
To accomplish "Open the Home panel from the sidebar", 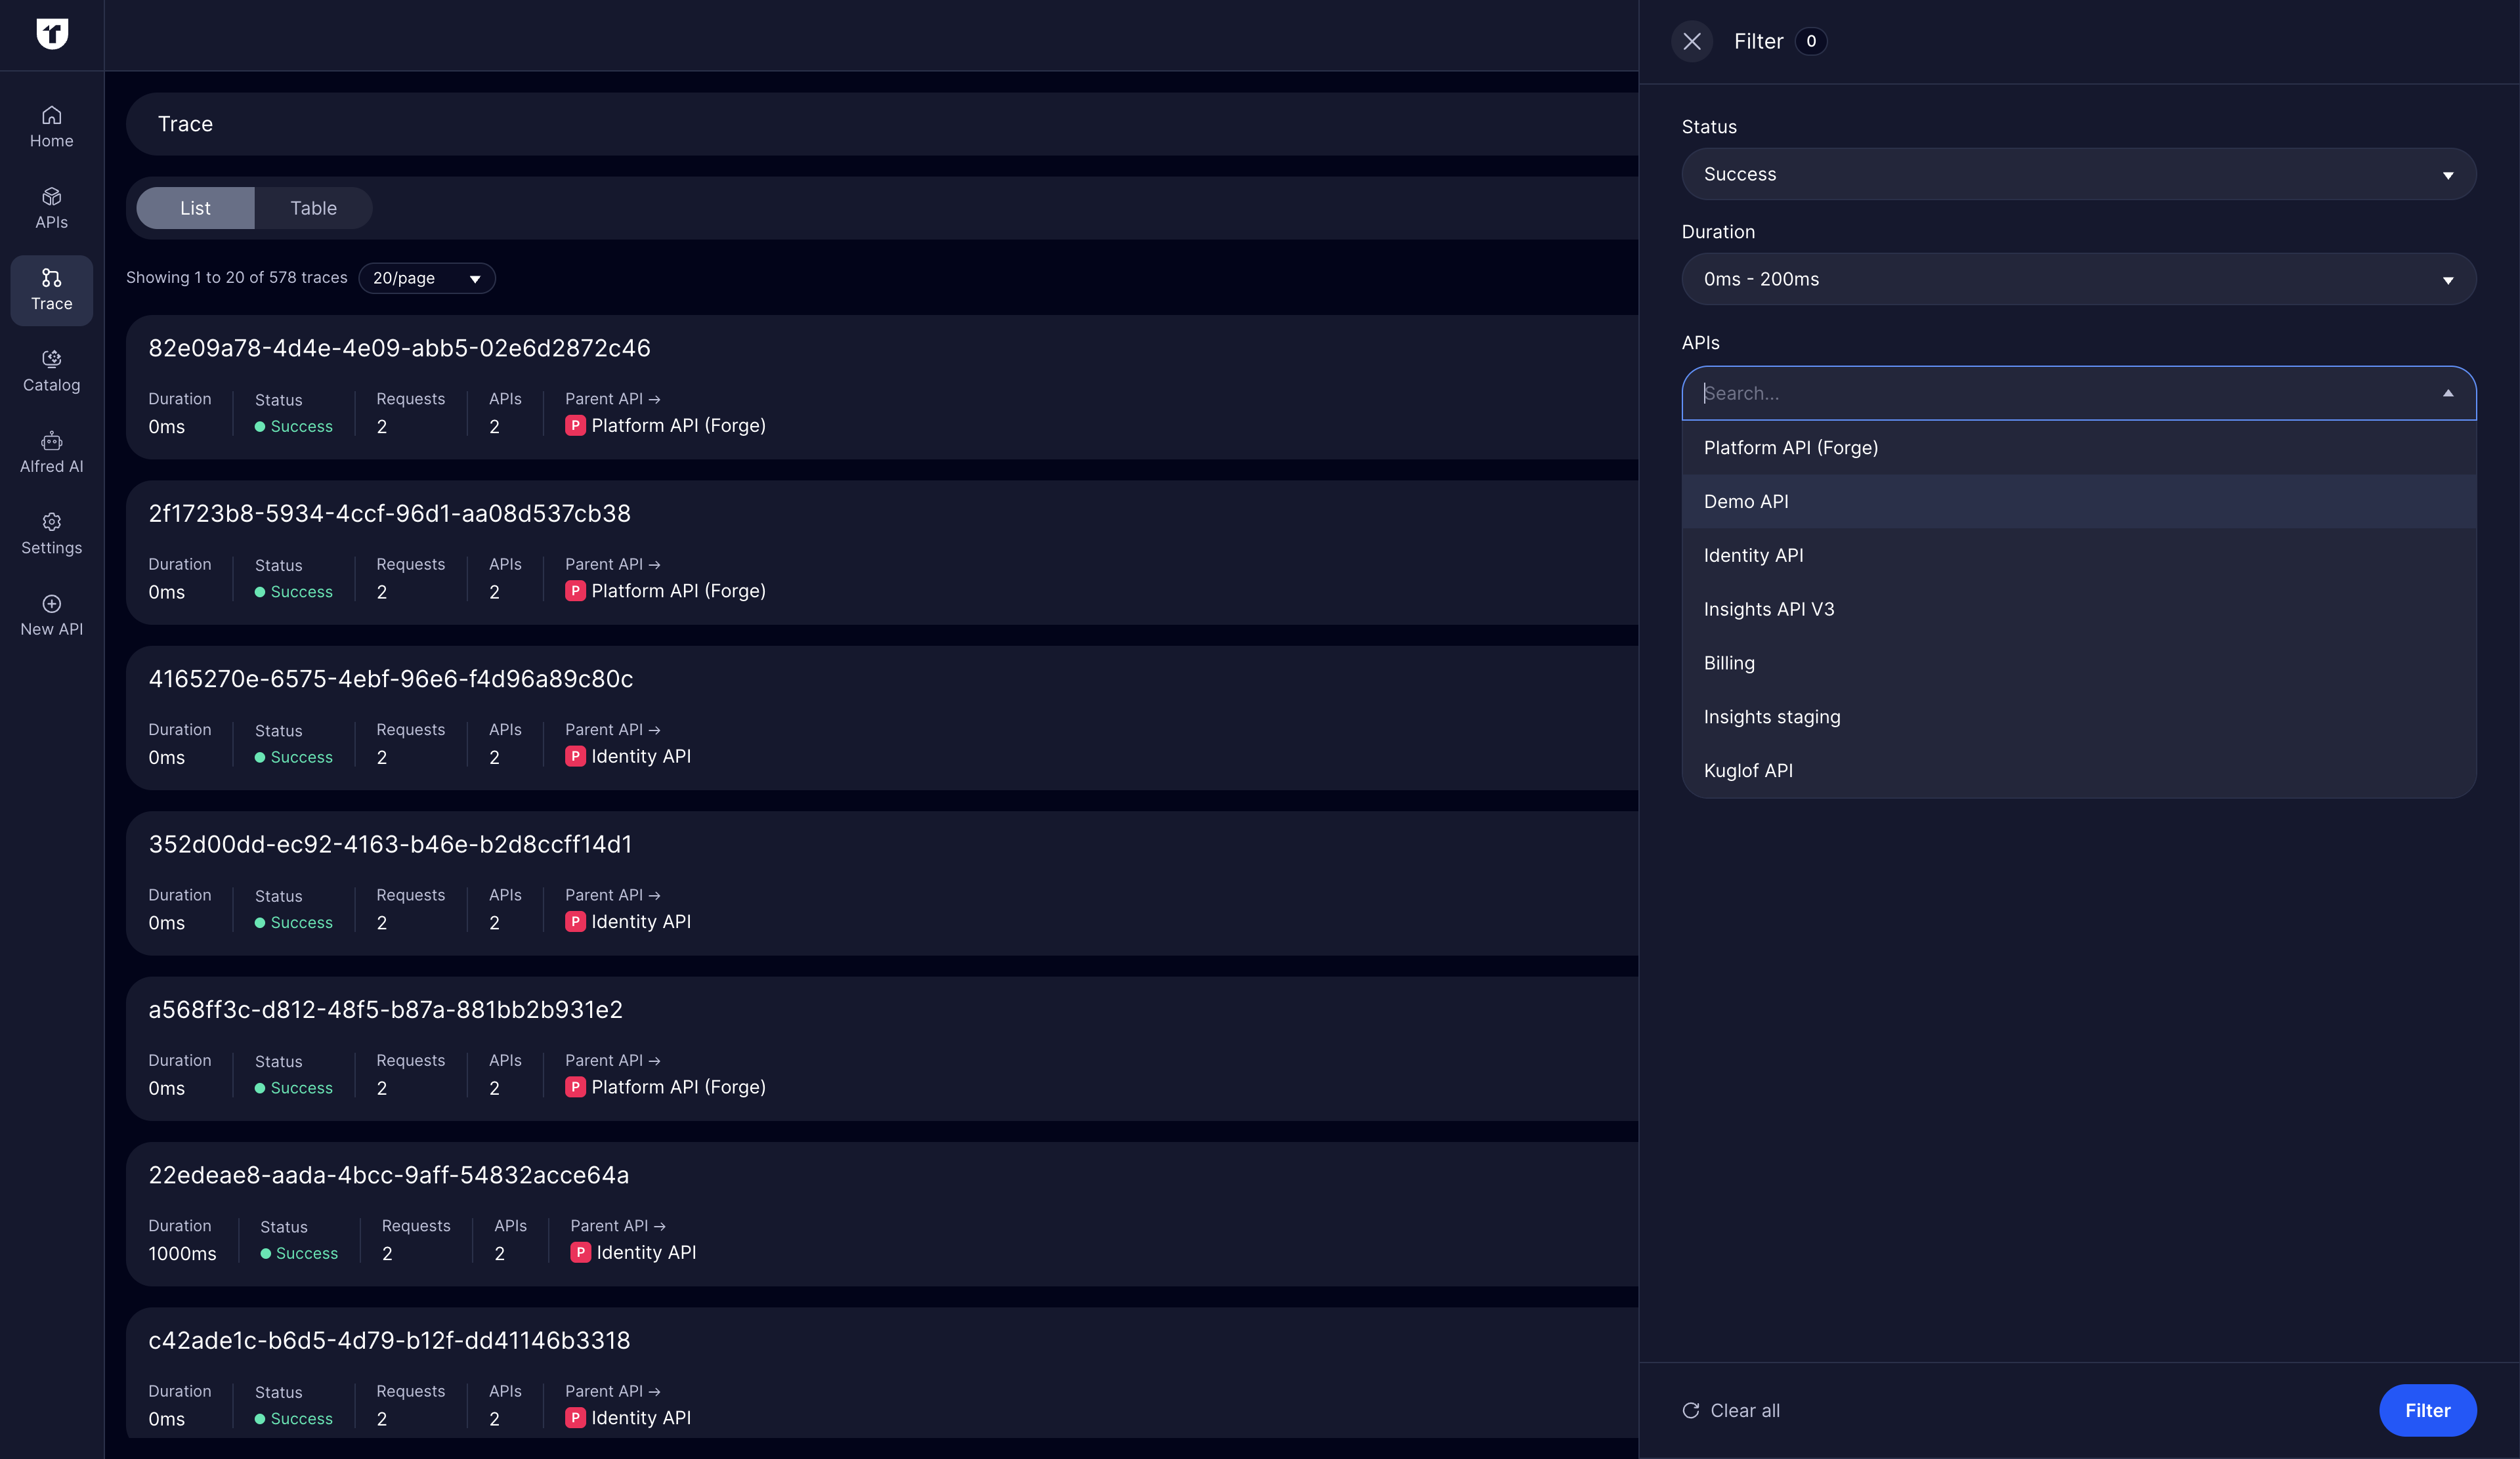I will (x=51, y=124).
